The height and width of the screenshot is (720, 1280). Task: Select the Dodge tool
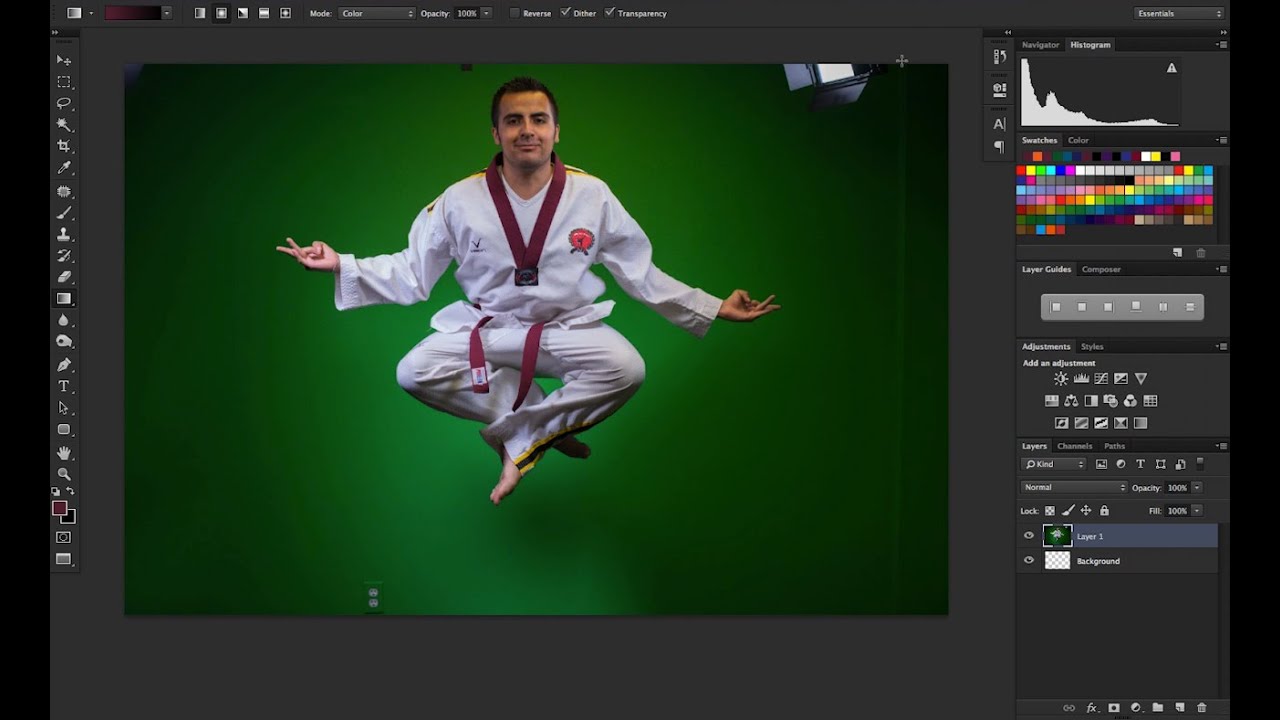tap(64, 342)
